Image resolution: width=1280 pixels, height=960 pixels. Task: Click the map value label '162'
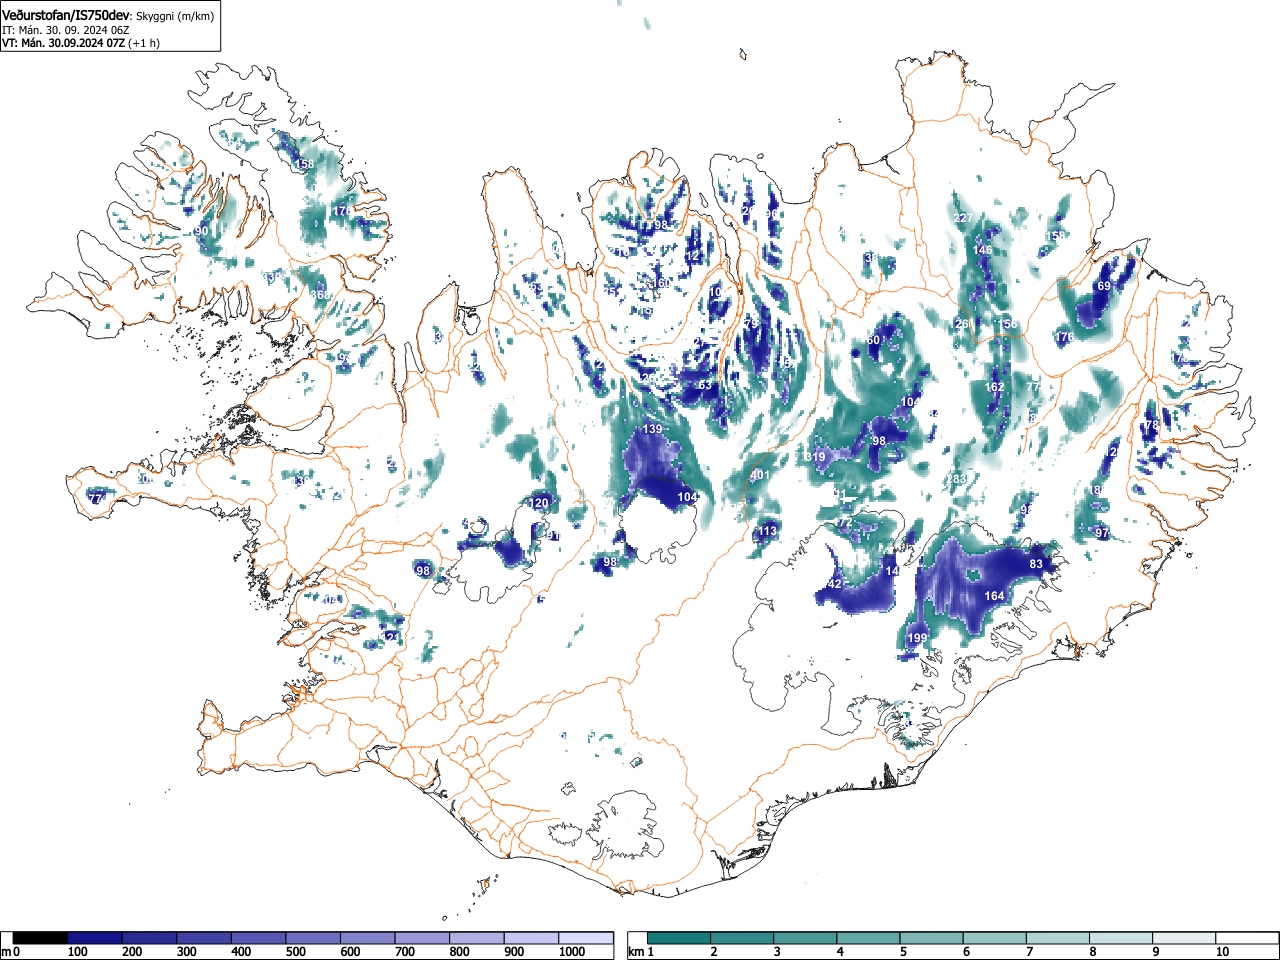coord(994,387)
